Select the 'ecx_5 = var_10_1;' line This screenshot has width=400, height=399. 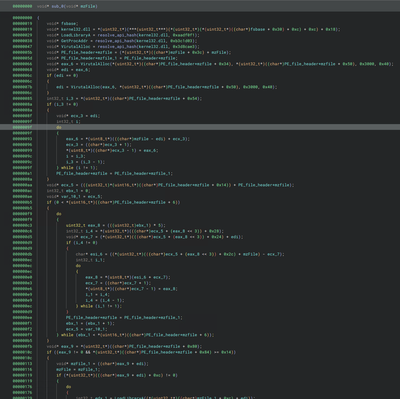point(86,329)
